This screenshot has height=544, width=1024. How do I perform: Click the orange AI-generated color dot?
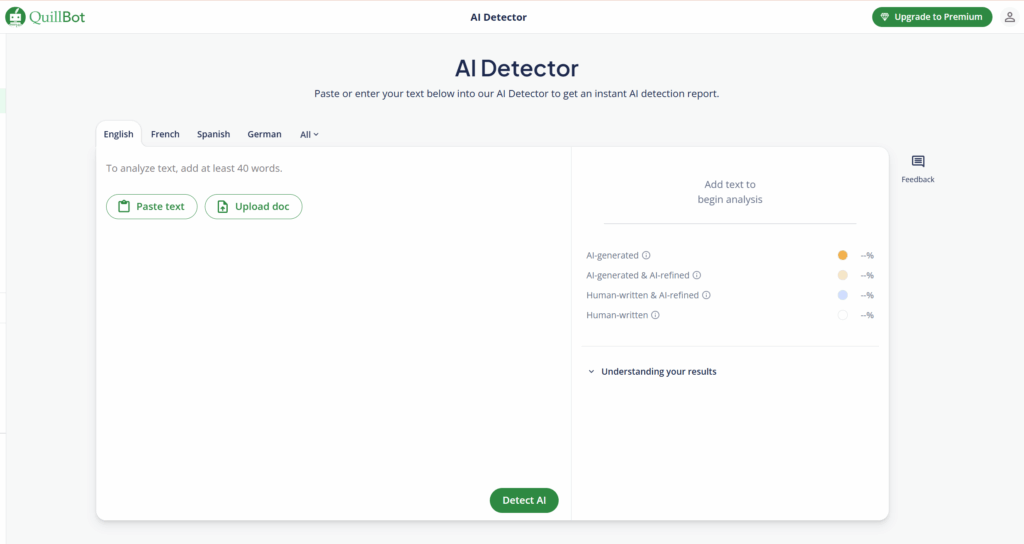[x=842, y=255]
